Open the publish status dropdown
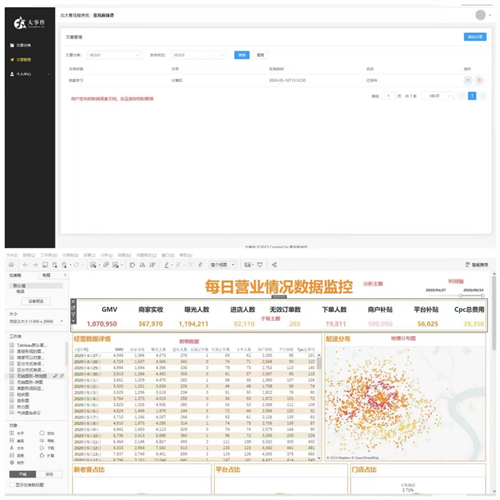The width and height of the screenshot is (500, 500). [198, 55]
